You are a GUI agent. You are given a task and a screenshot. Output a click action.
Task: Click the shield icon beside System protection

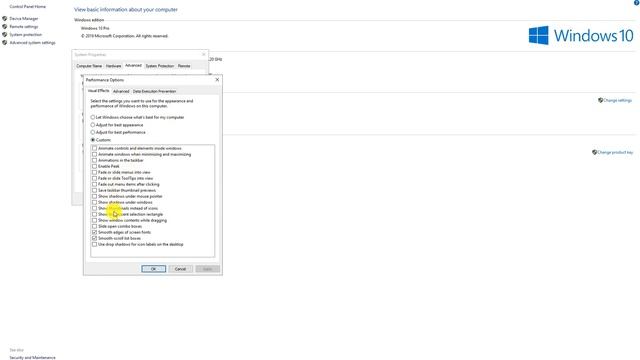(4, 35)
